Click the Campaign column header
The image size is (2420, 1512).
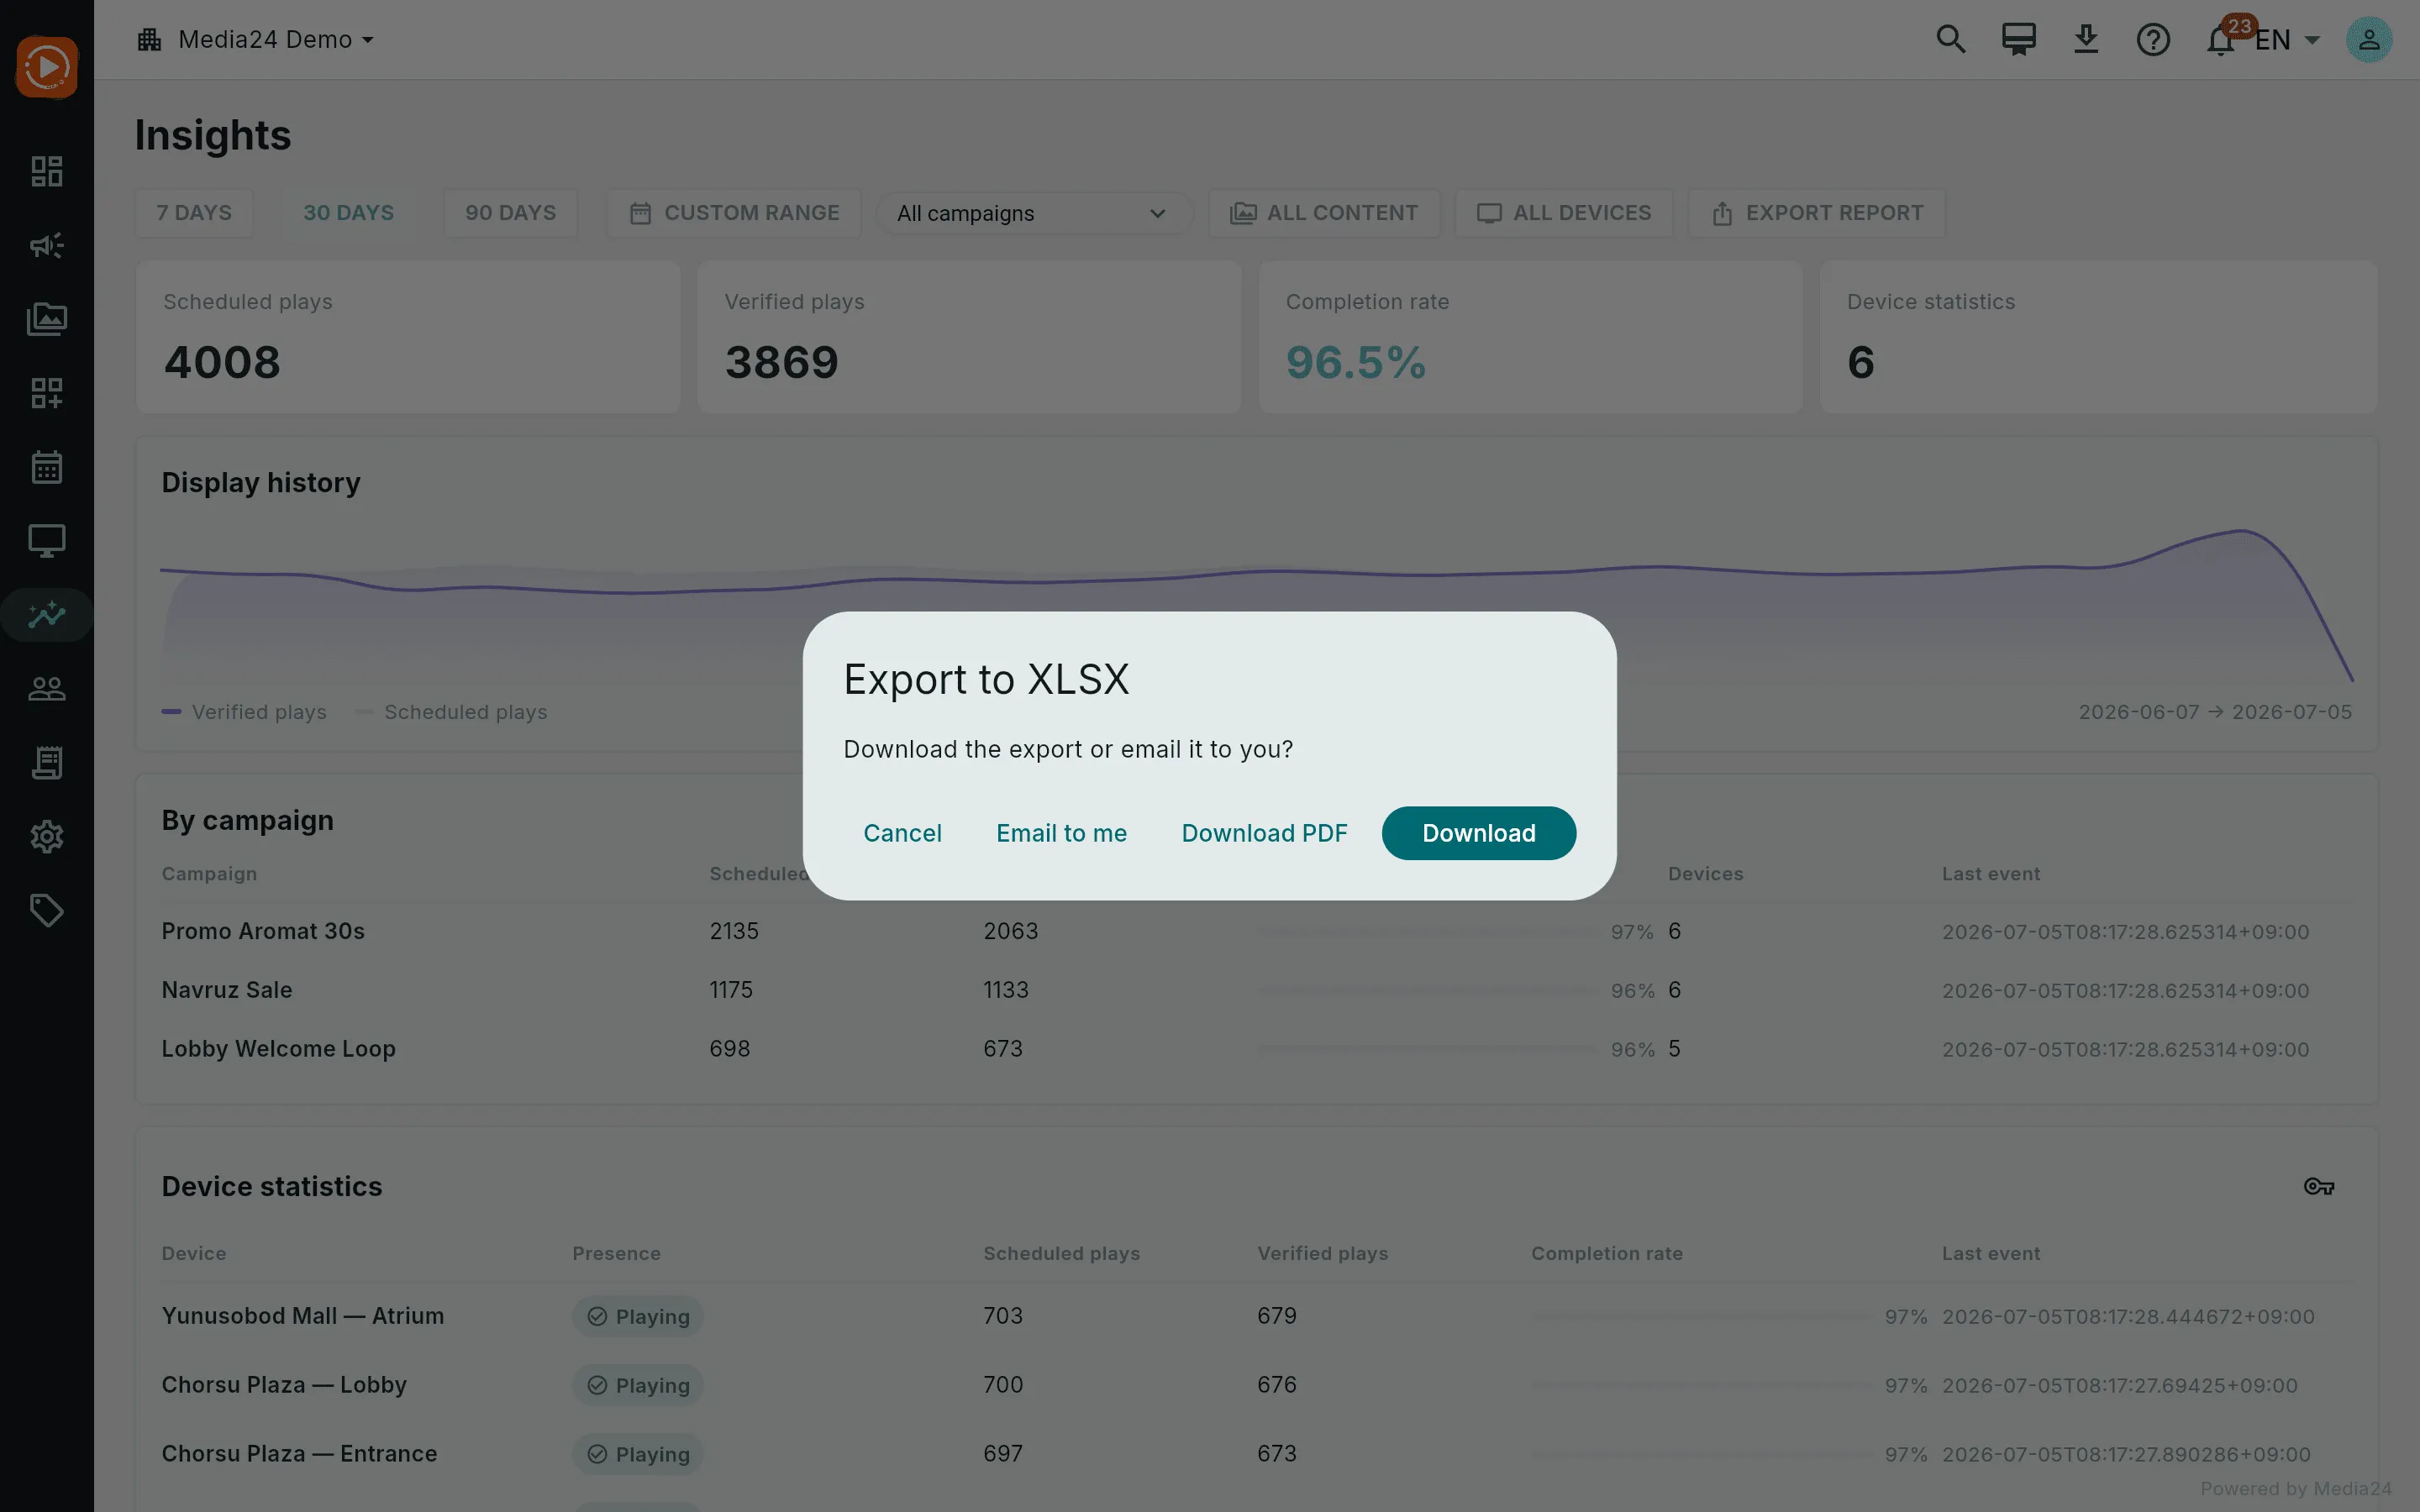click(x=209, y=874)
